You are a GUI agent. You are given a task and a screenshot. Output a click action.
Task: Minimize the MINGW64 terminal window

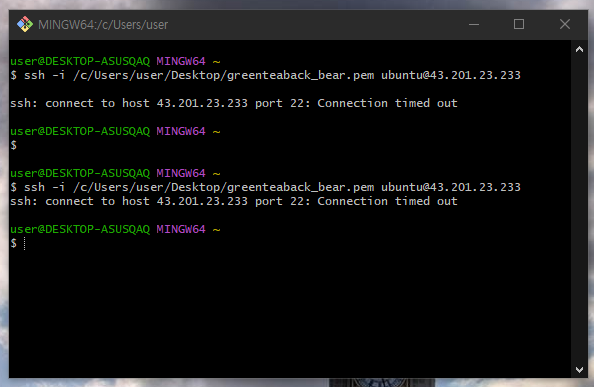tap(474, 25)
